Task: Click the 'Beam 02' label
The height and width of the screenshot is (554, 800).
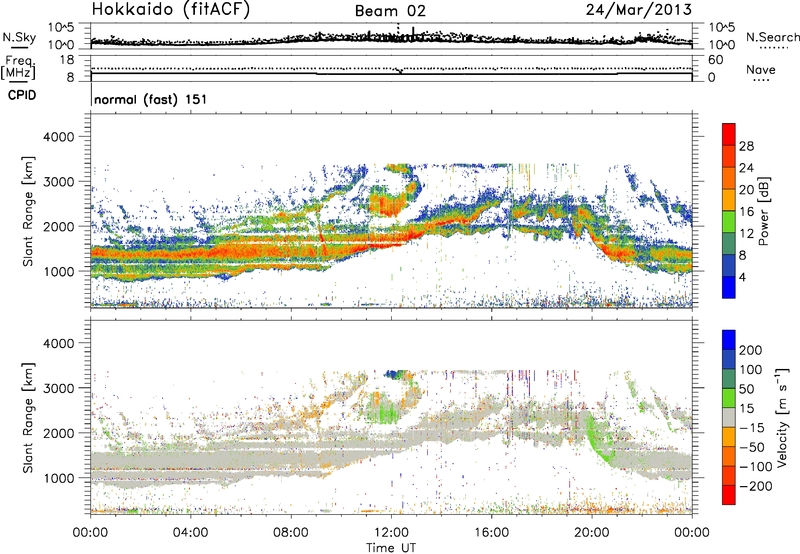Action: coord(390,11)
